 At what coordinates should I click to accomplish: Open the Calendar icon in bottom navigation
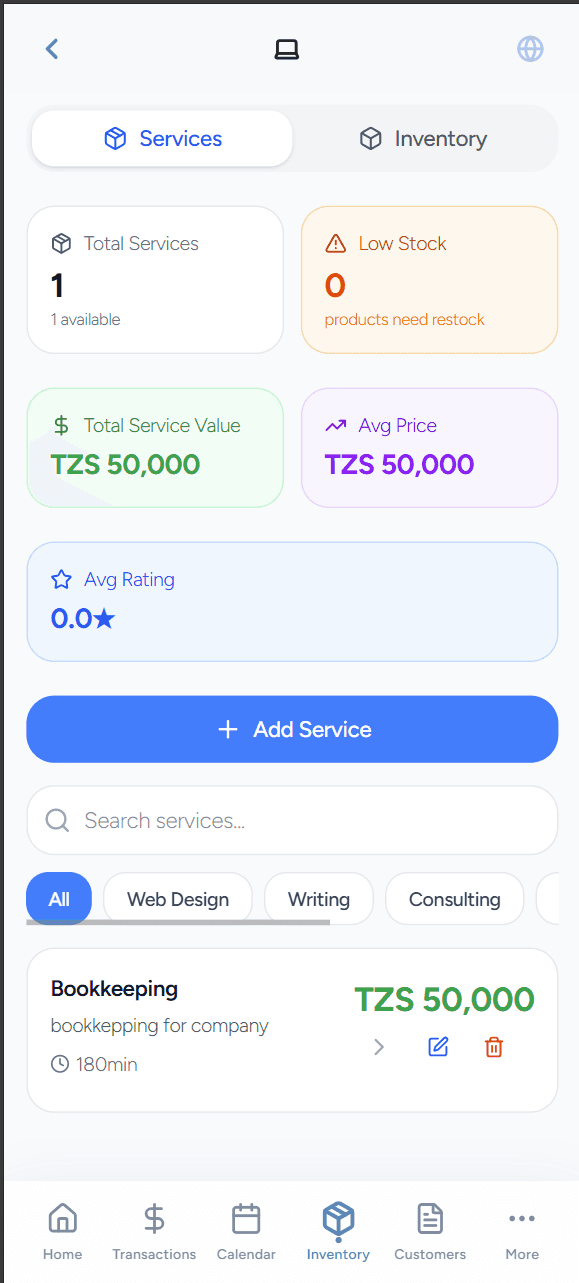[245, 1229]
